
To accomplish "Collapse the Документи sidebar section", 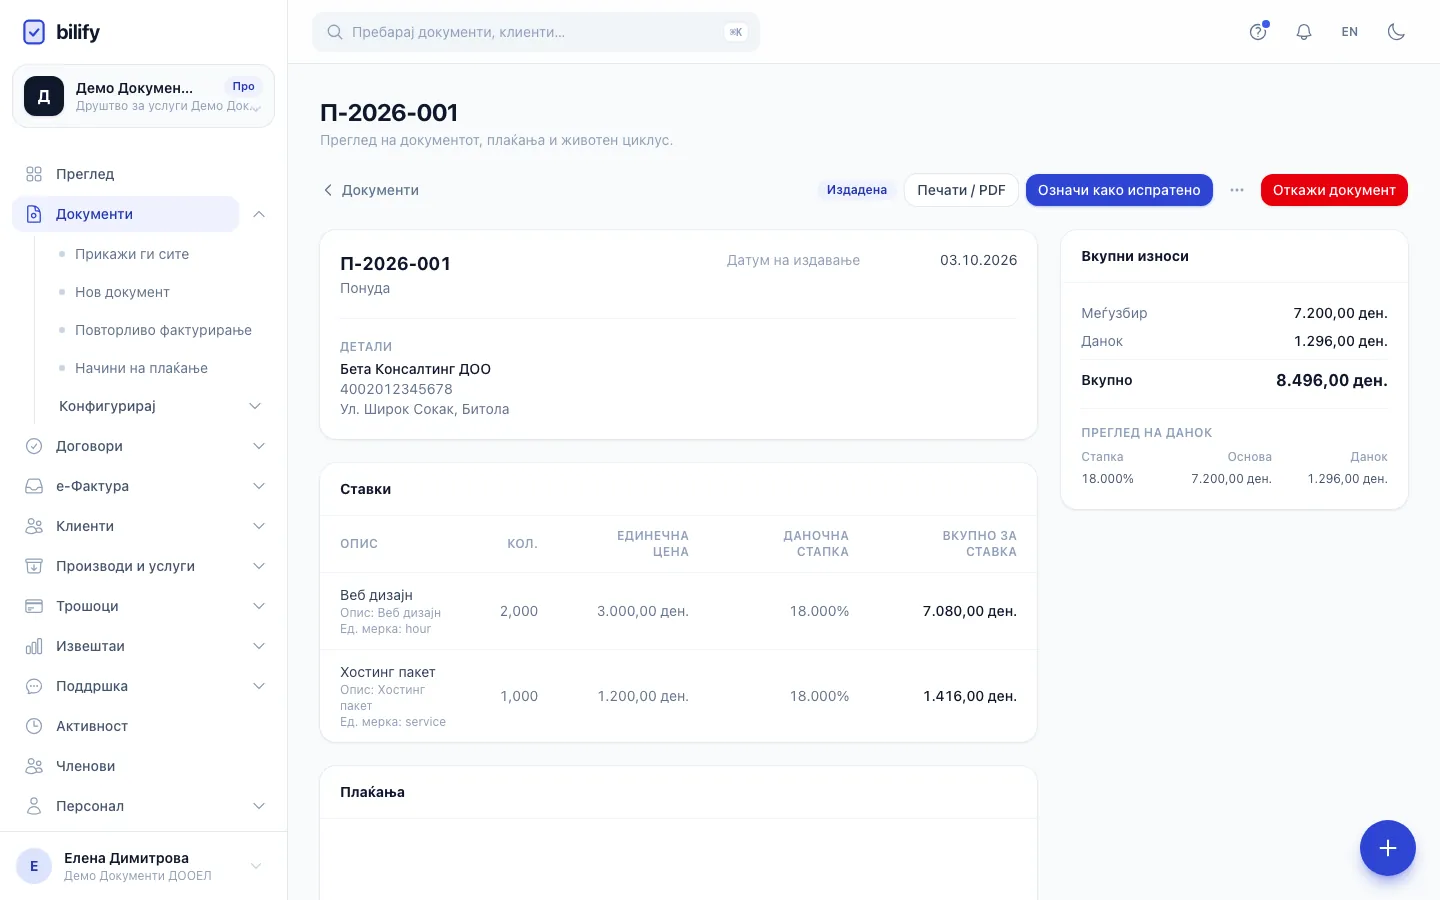I will 259,214.
